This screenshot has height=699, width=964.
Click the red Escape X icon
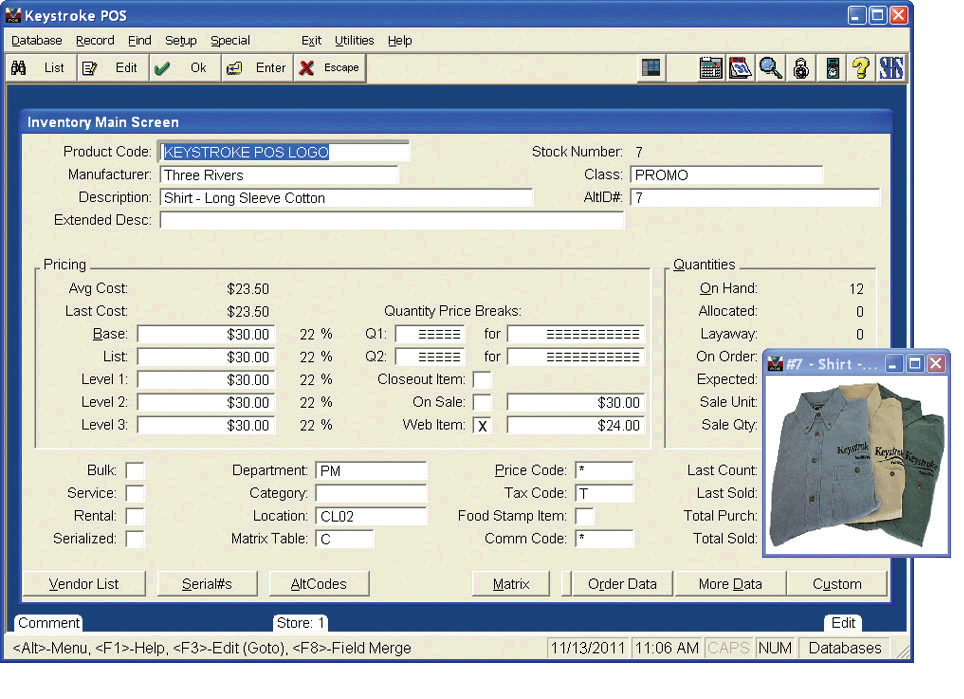(x=307, y=68)
